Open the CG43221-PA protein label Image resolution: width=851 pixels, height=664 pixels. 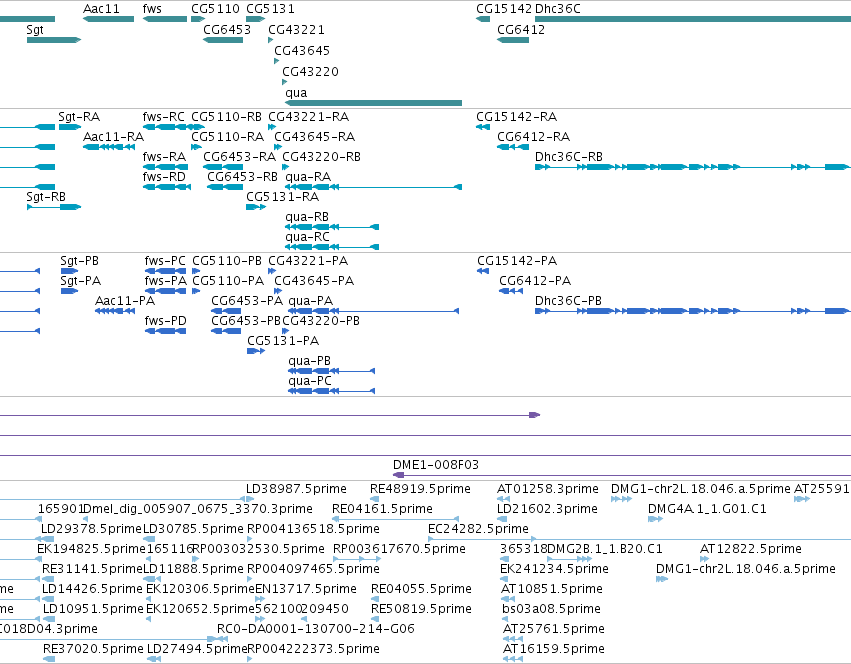point(308,261)
